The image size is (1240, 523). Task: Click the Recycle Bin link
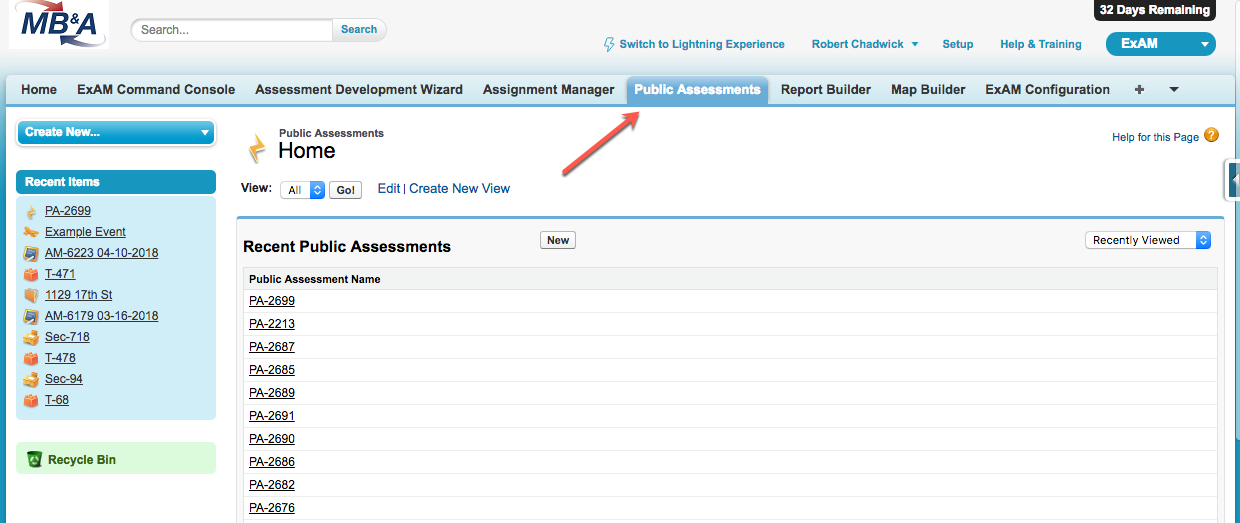(x=82, y=460)
